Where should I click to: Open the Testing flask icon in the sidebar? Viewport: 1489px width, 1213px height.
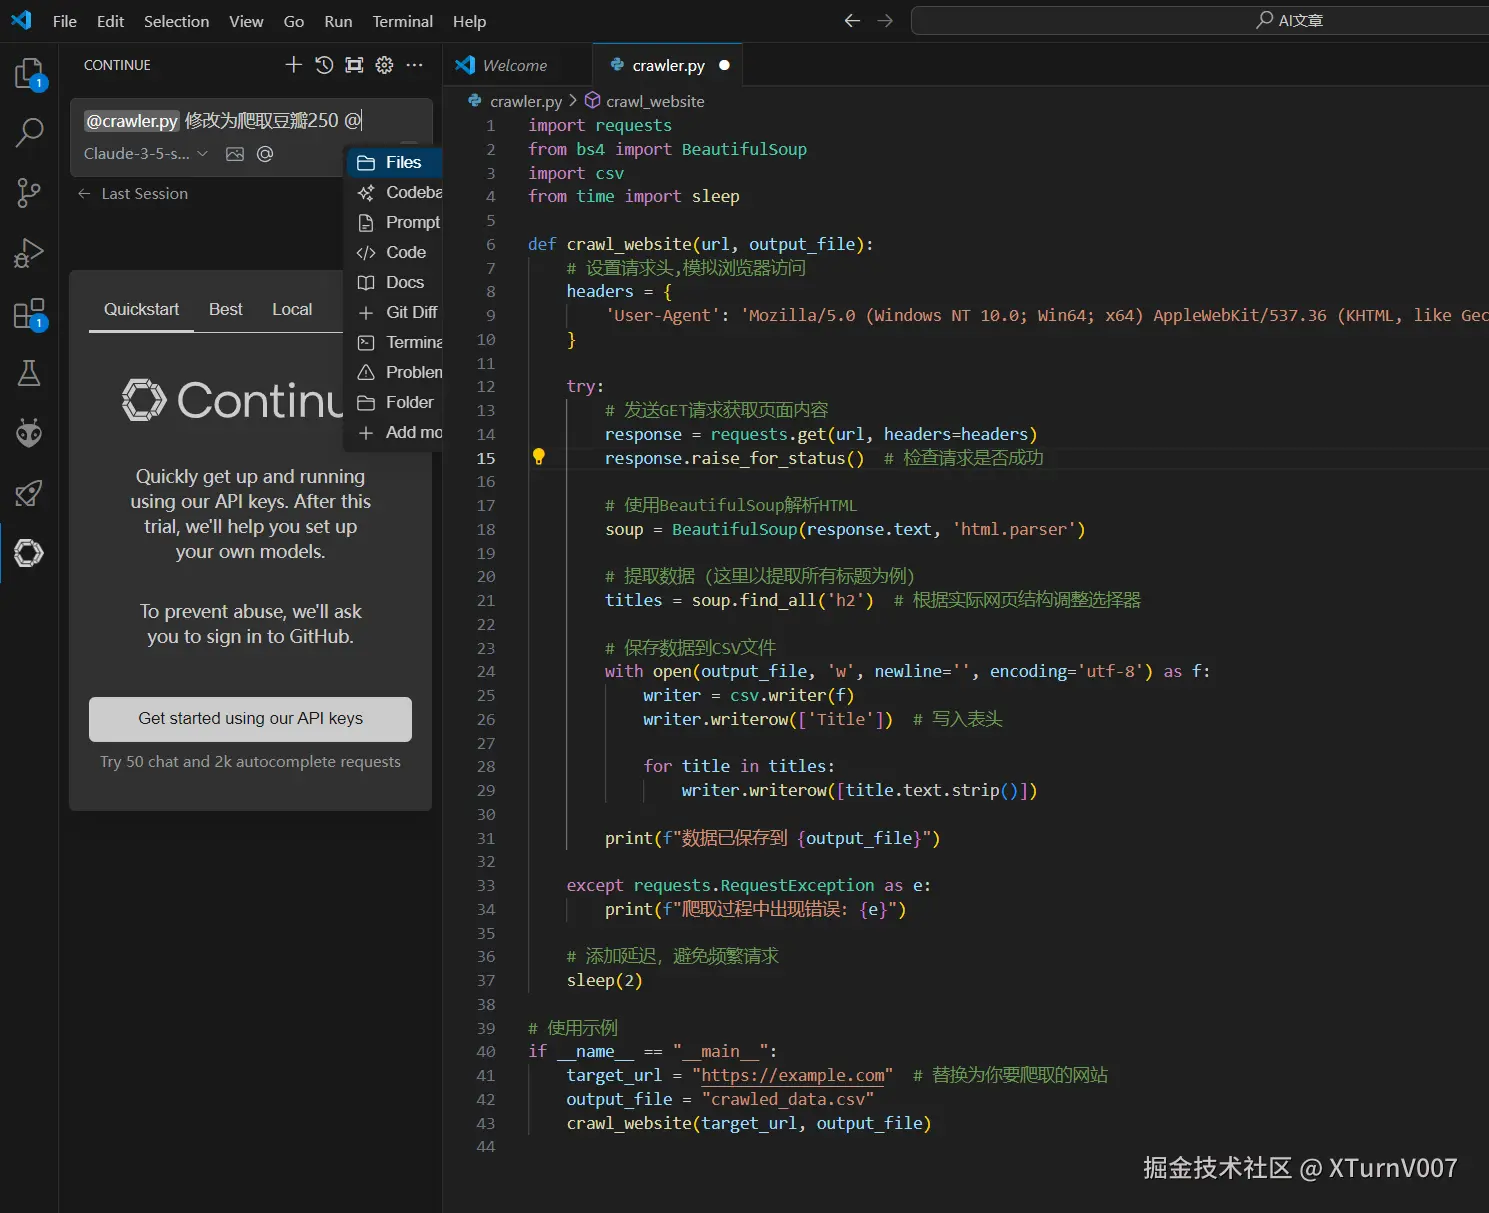point(29,373)
